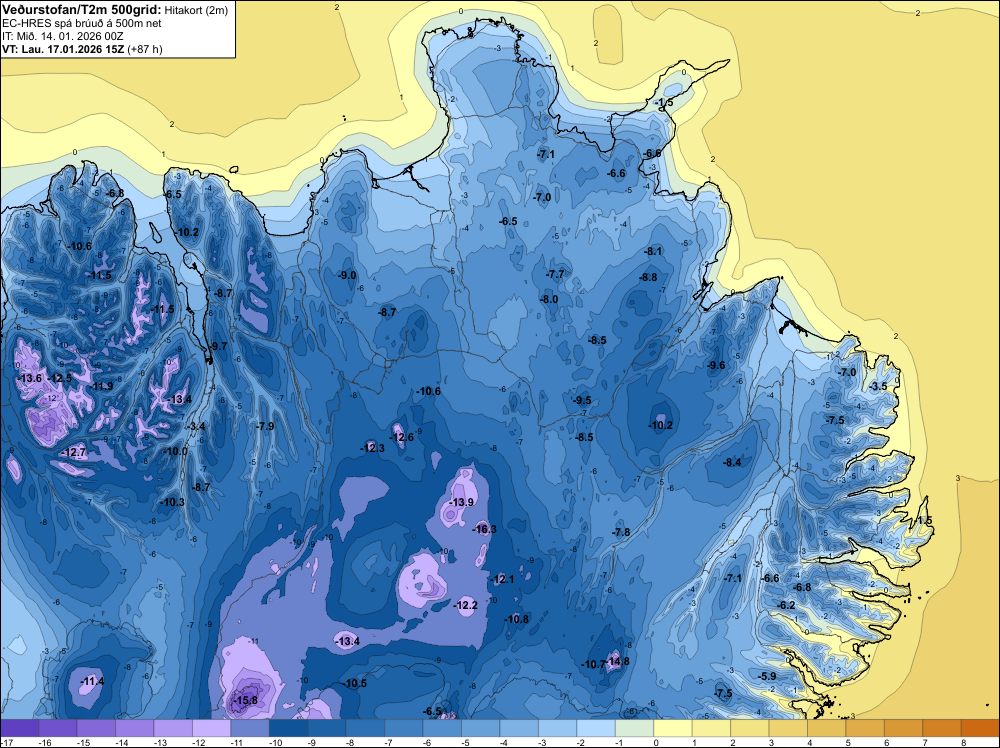Click the forecast offset '(+87 h)'
The width and height of the screenshot is (1000, 748).
(x=145, y=49)
